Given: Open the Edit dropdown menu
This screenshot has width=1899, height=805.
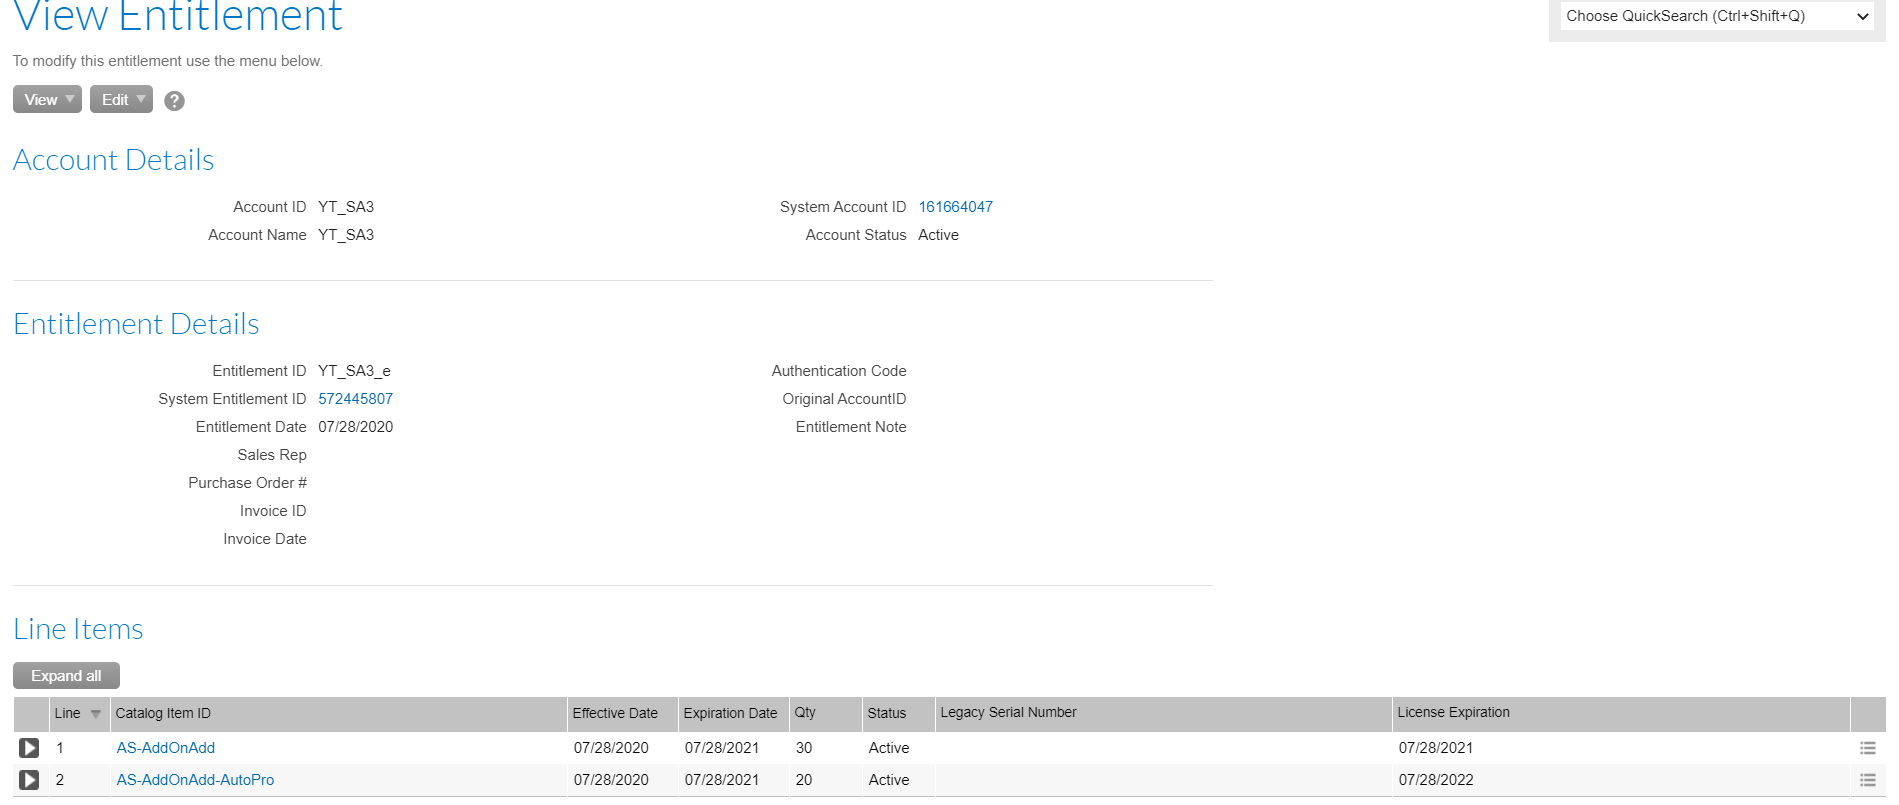Looking at the screenshot, I should click(121, 99).
